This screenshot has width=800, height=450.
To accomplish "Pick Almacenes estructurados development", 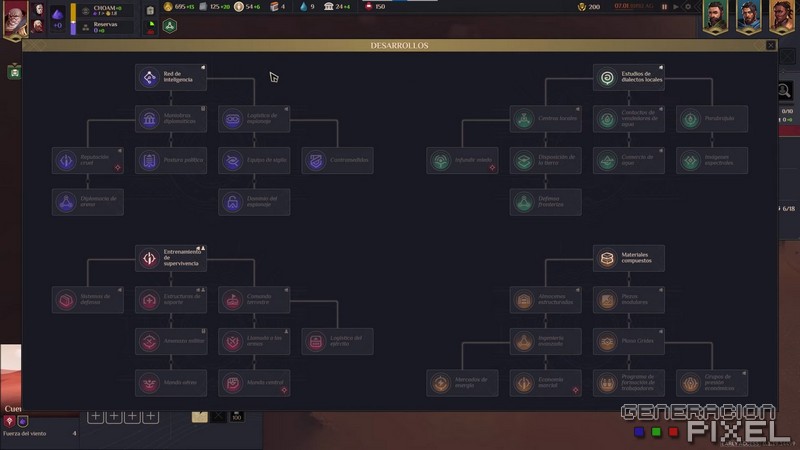I will [x=545, y=299].
